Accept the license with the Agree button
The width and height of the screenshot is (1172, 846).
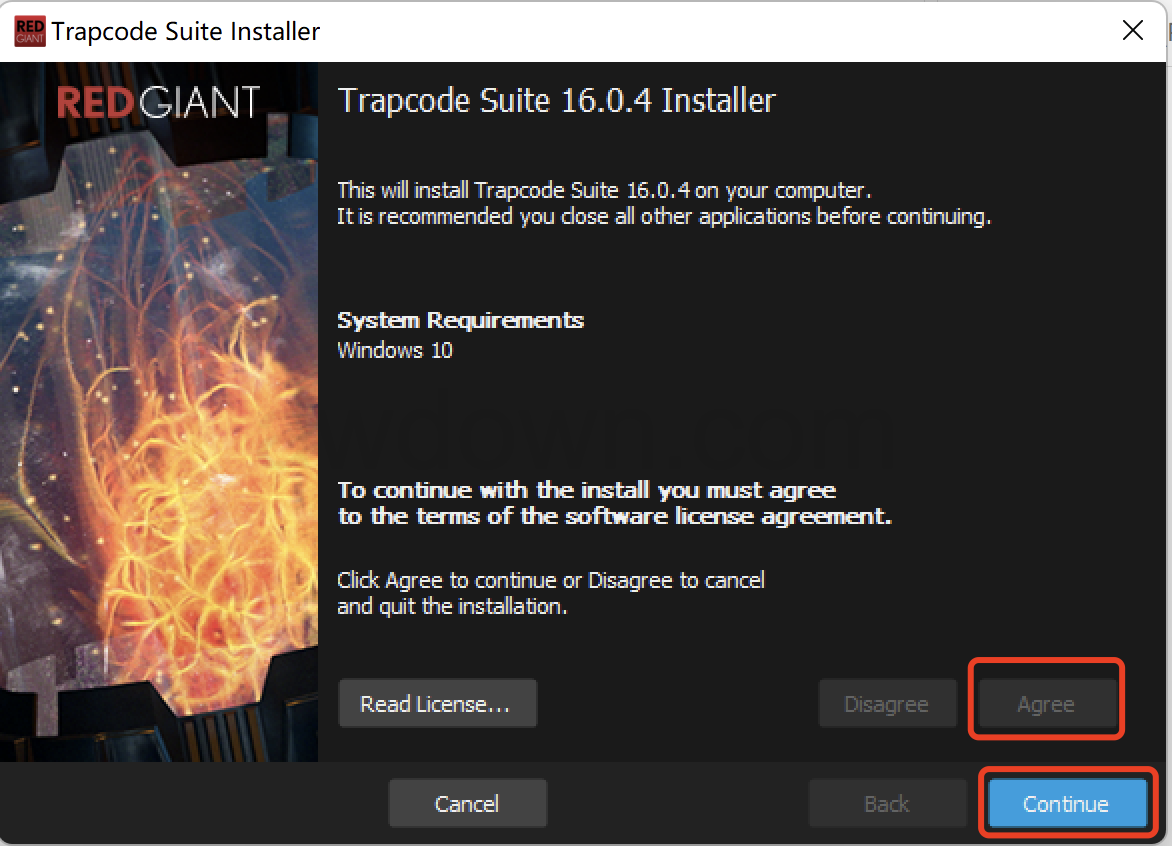(1046, 704)
